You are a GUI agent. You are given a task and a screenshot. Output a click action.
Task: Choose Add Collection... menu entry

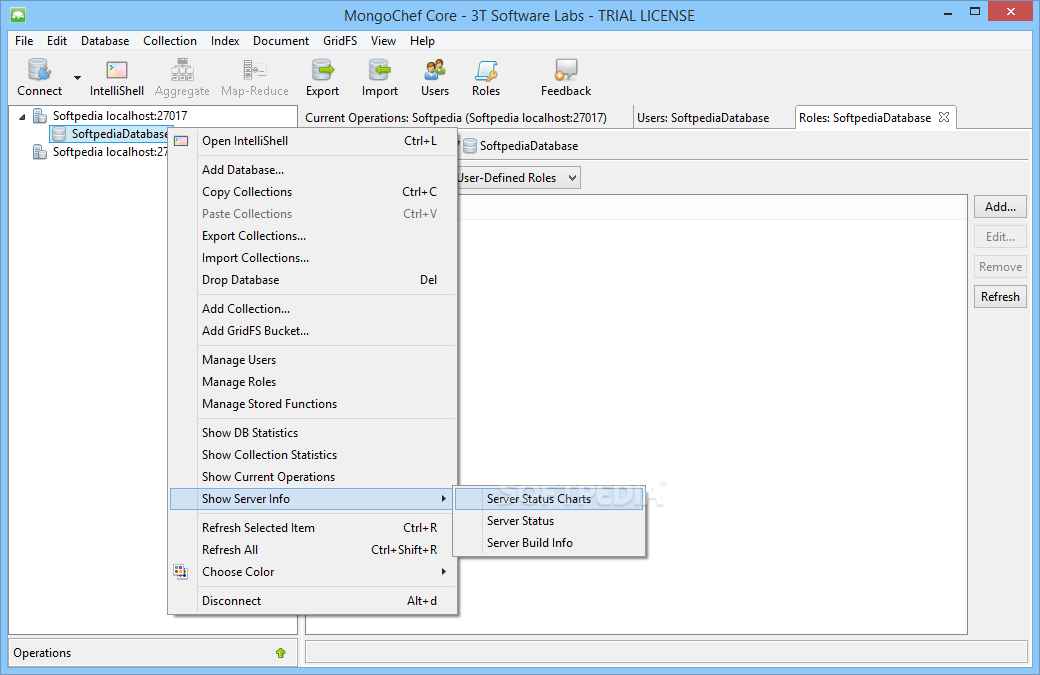(313, 308)
